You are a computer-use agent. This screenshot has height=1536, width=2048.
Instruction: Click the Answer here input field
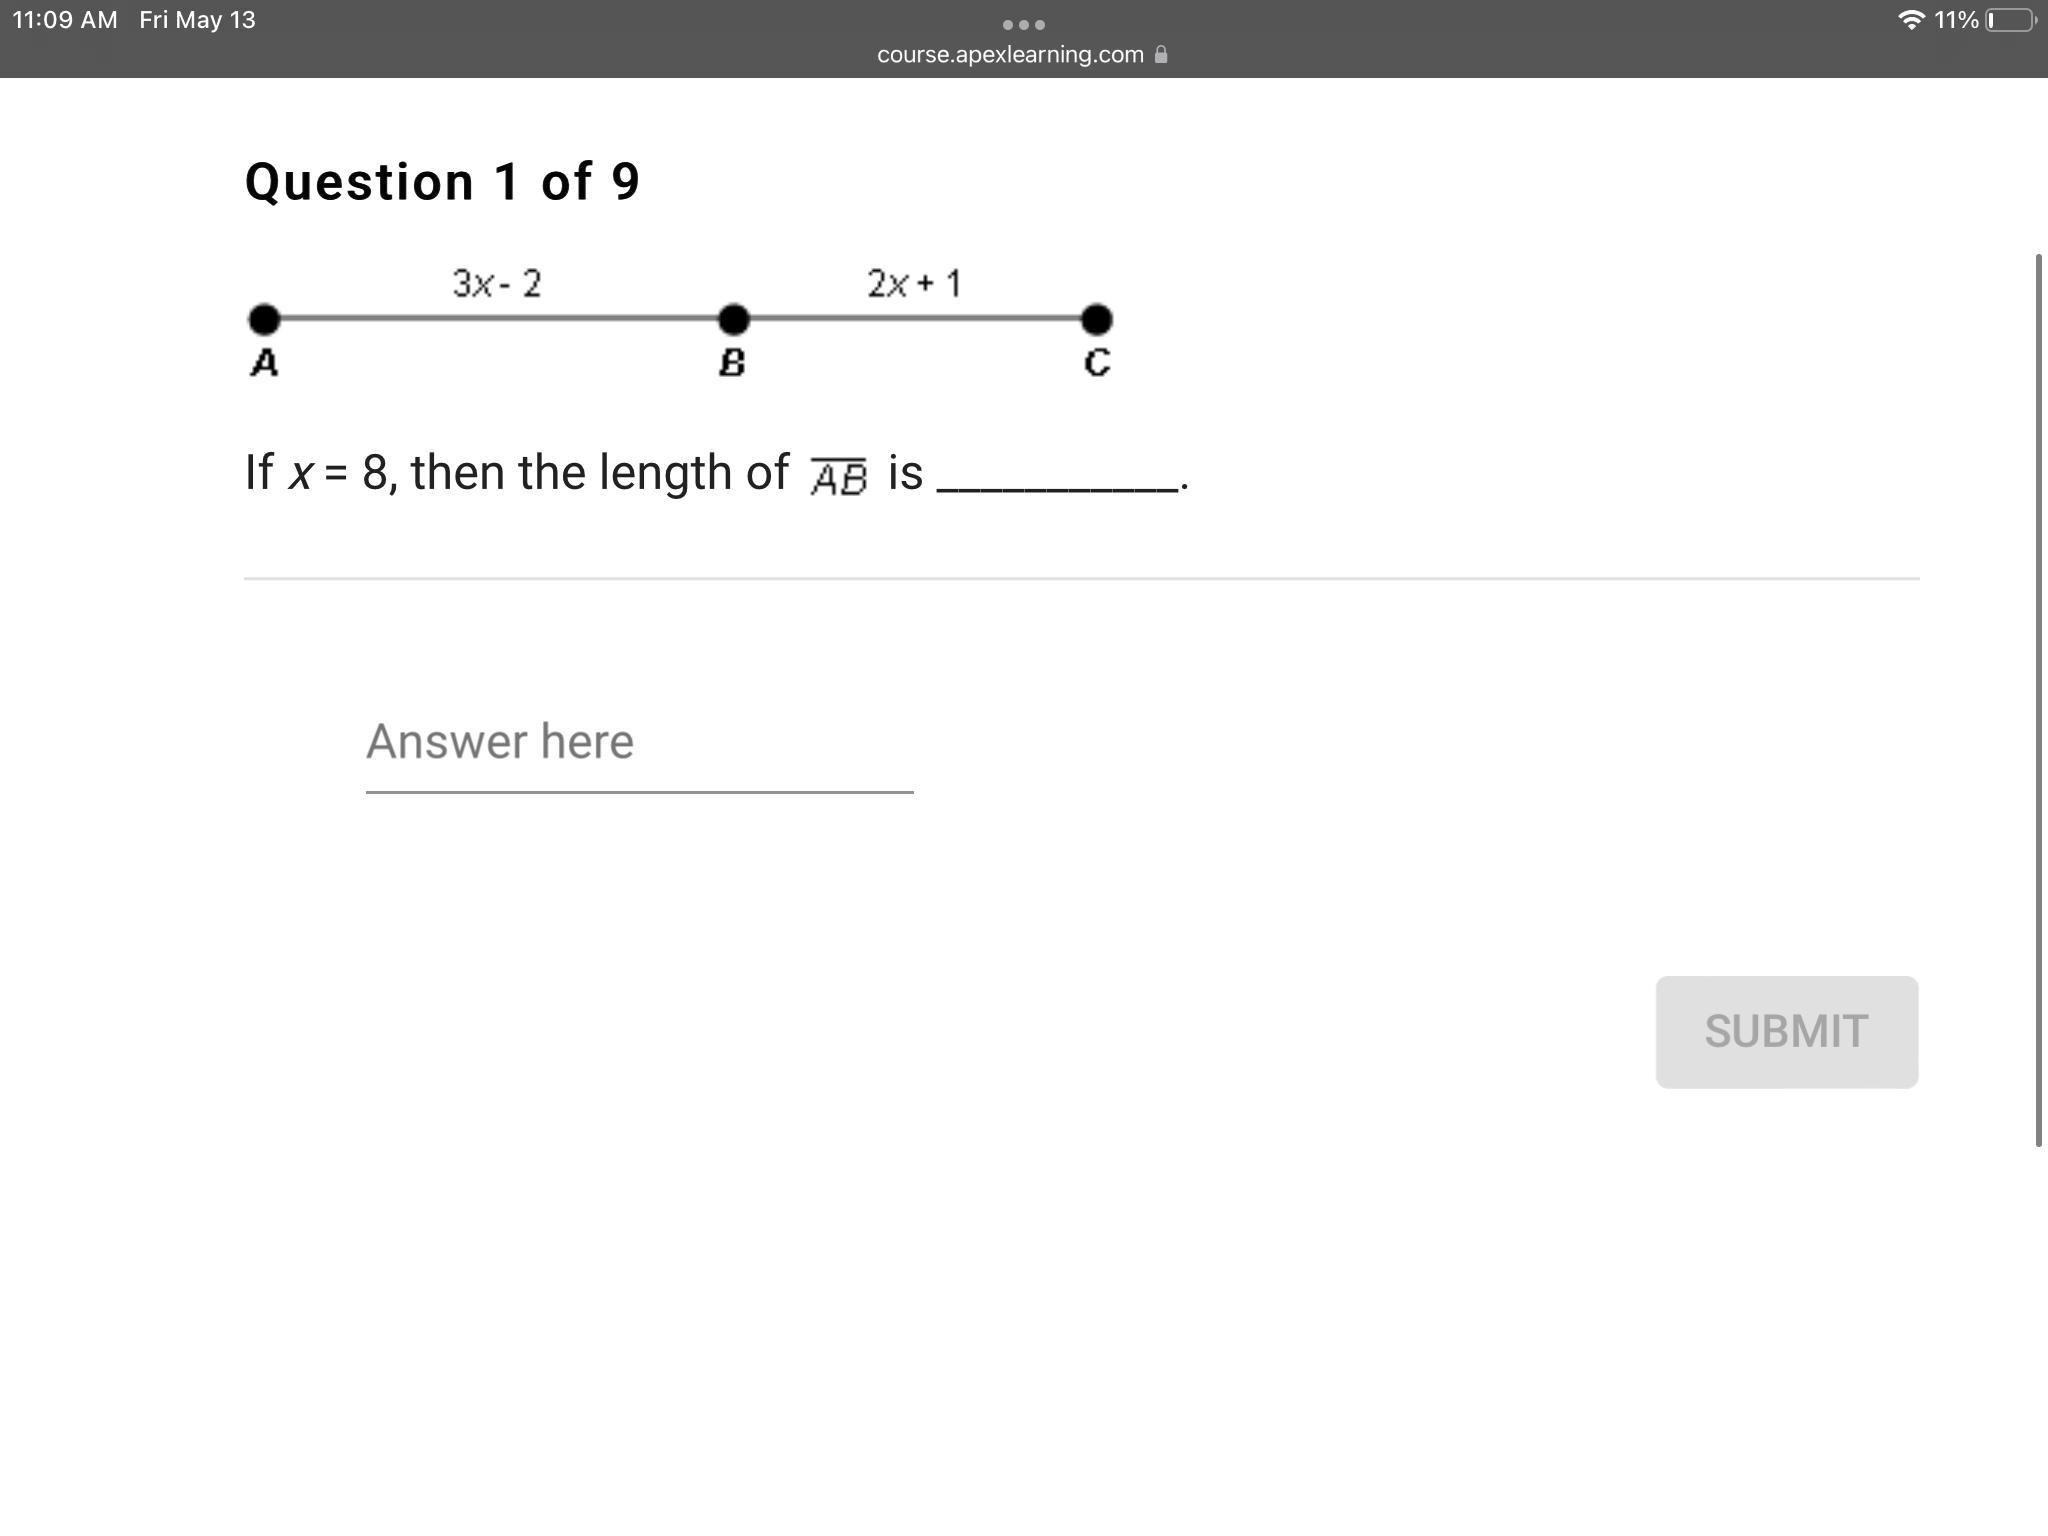click(x=638, y=742)
